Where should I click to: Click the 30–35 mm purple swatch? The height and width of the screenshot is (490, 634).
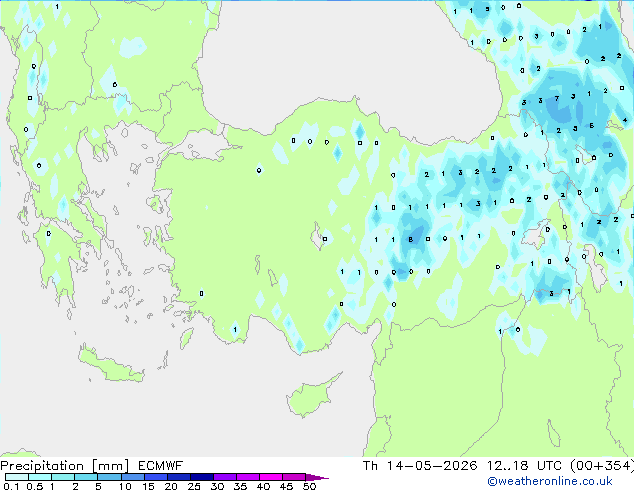[x=224, y=477]
